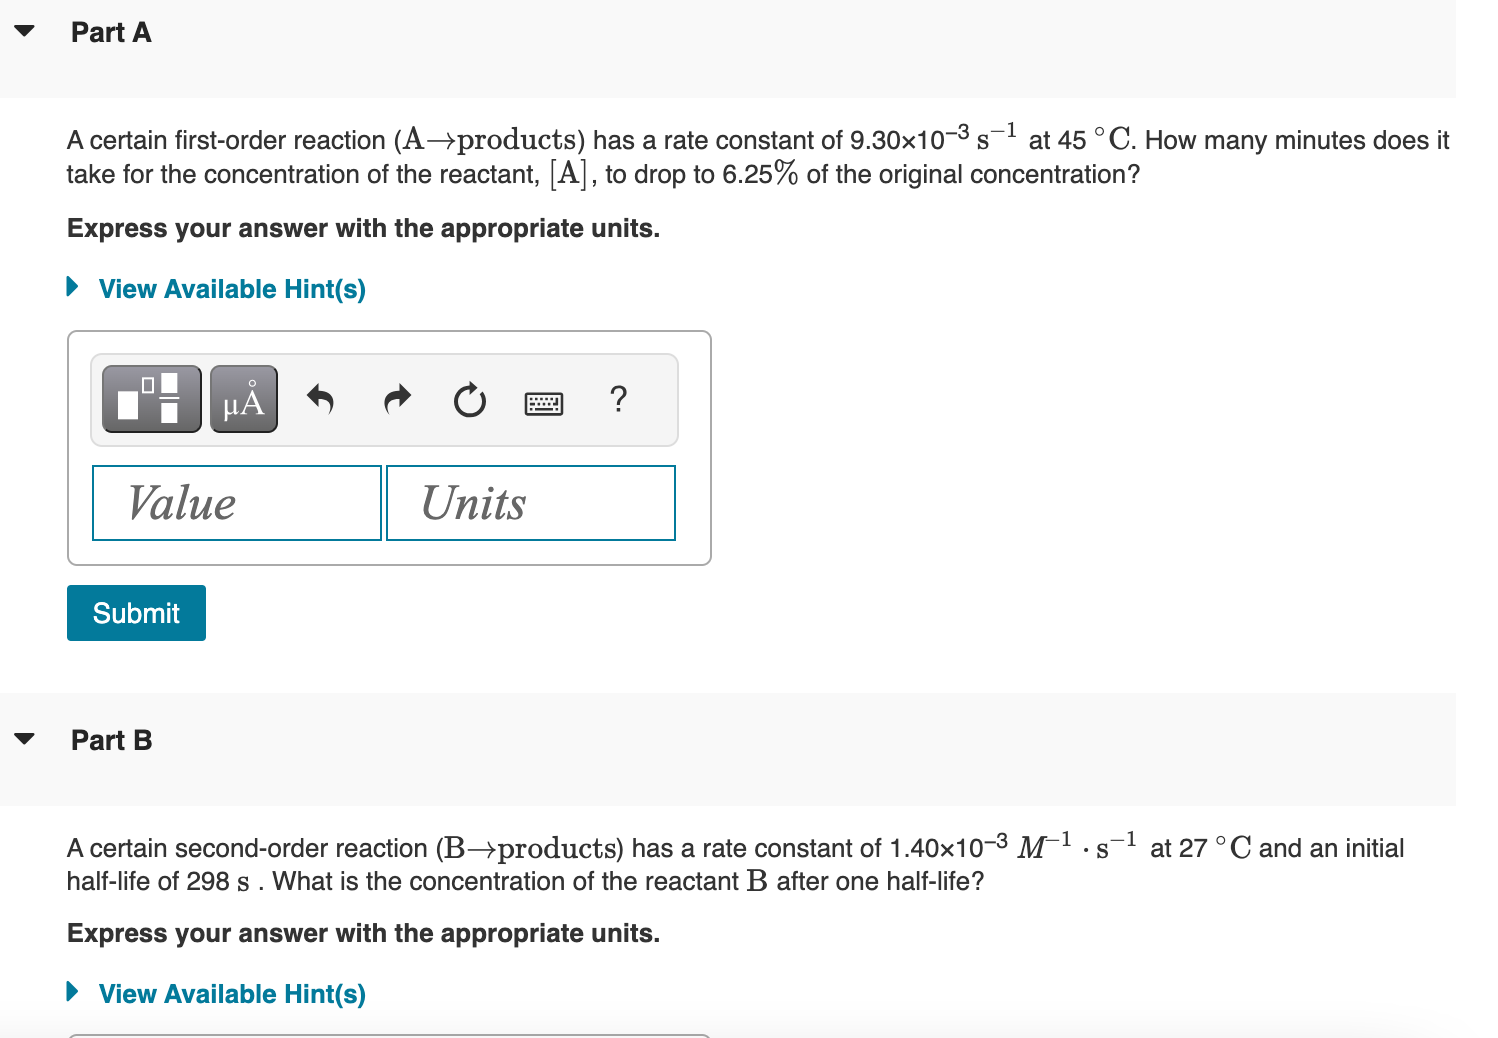
Task: Collapse the Part B section triangle
Action: tap(24, 737)
